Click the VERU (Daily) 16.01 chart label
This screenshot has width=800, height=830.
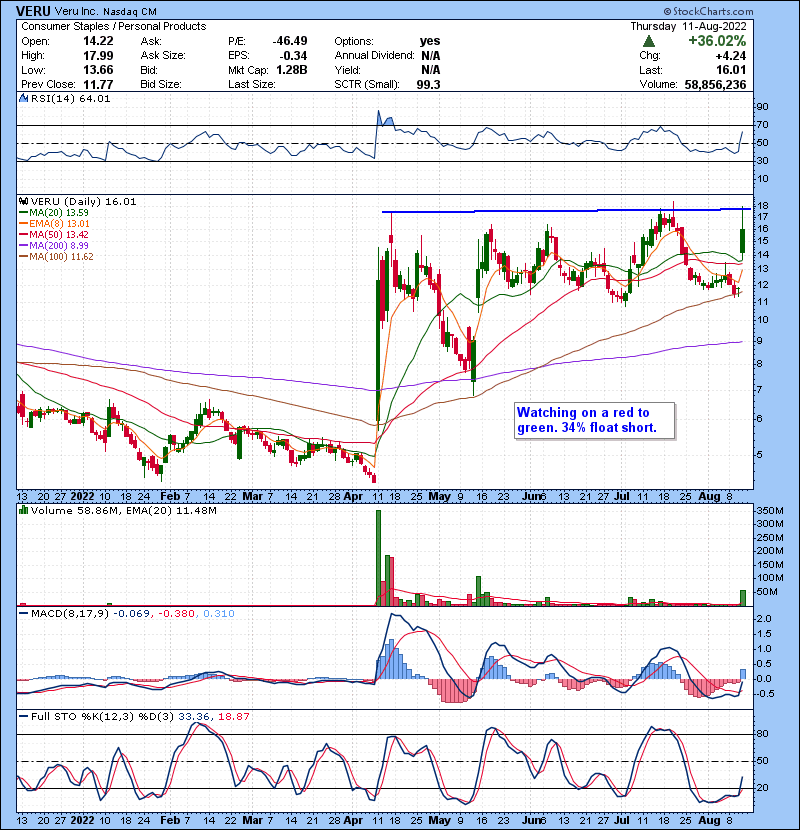pos(83,201)
